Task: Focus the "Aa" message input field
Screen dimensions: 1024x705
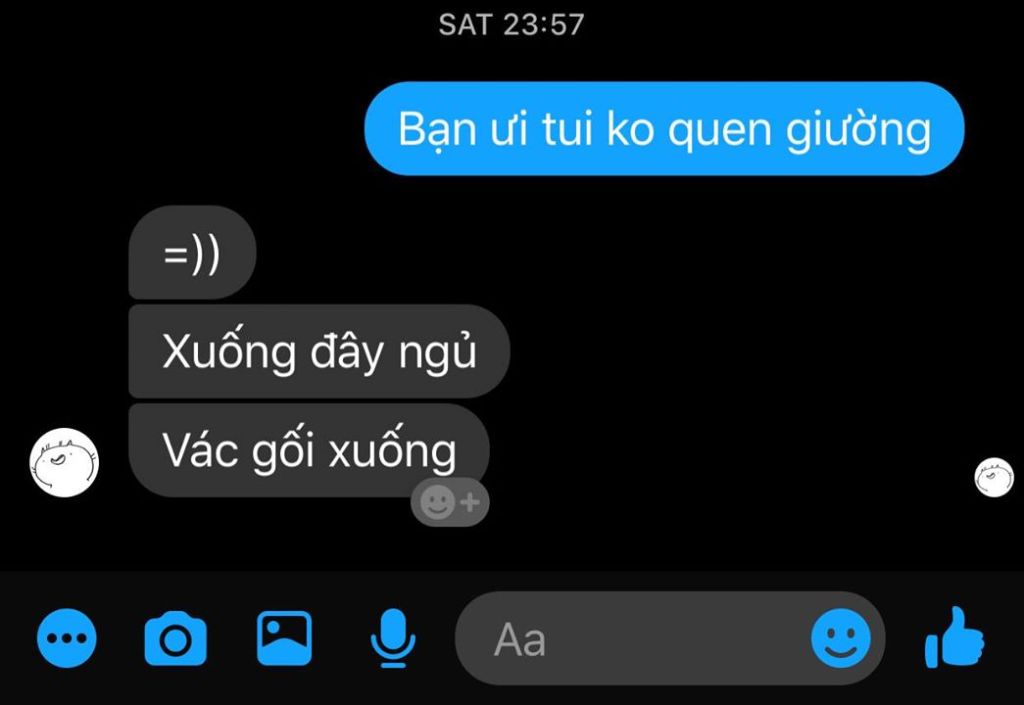Action: click(669, 638)
